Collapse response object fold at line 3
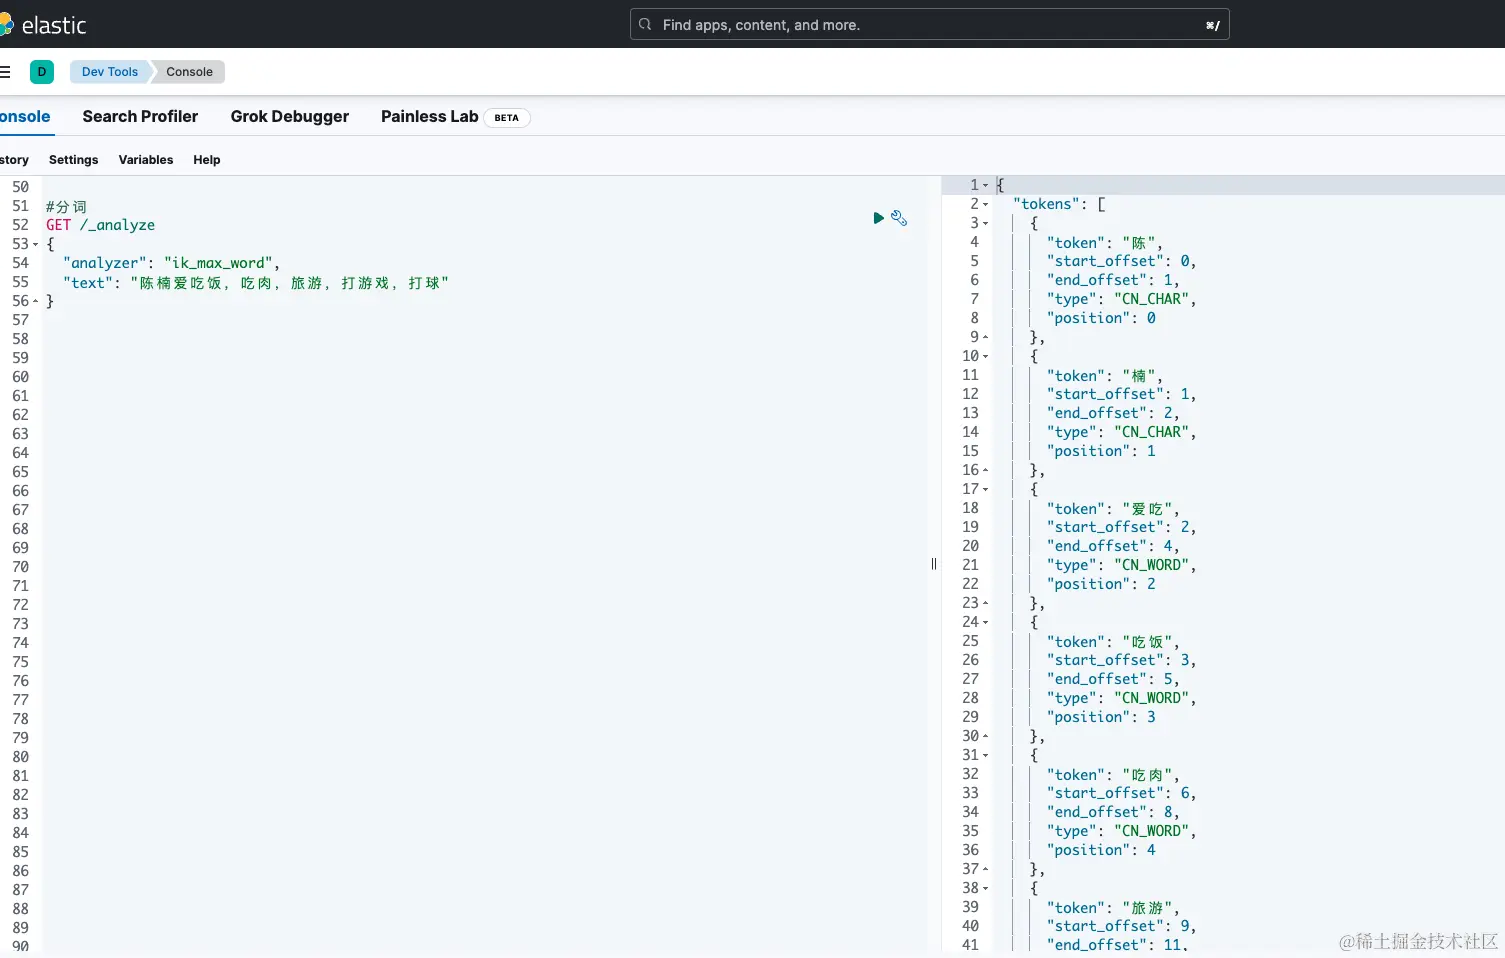 point(985,223)
